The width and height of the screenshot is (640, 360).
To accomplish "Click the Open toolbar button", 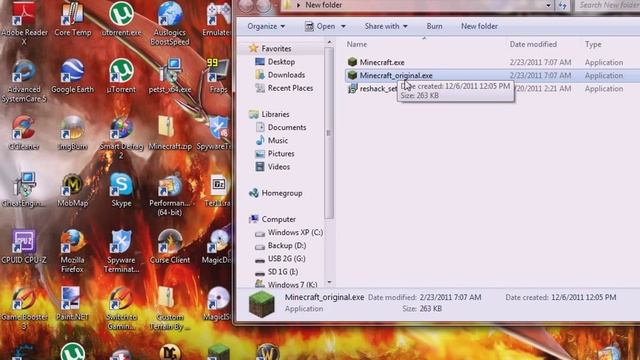I will click(320, 26).
